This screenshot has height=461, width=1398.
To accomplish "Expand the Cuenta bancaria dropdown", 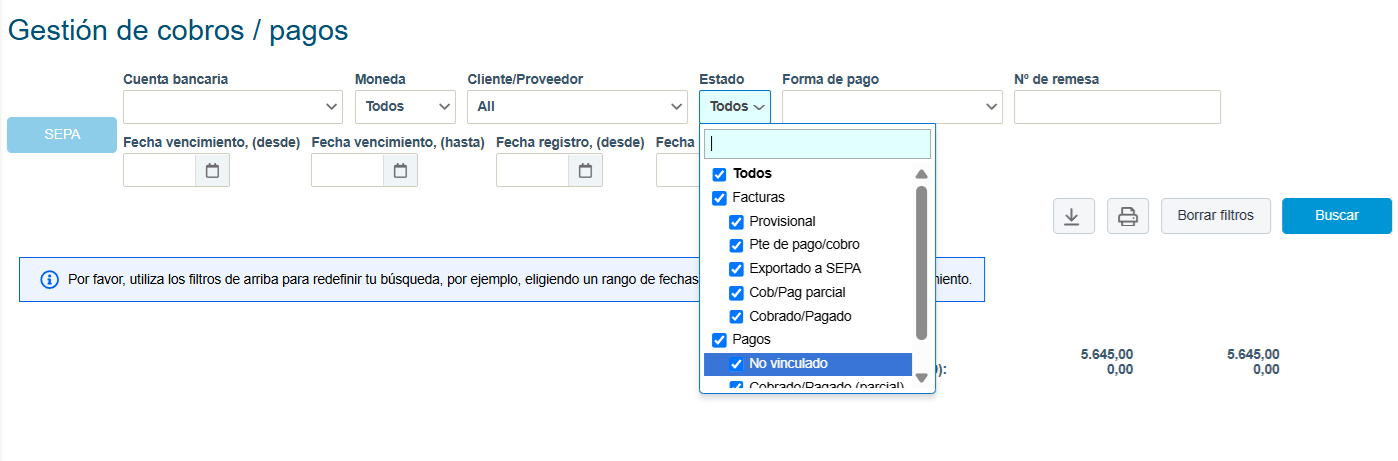I will [233, 107].
